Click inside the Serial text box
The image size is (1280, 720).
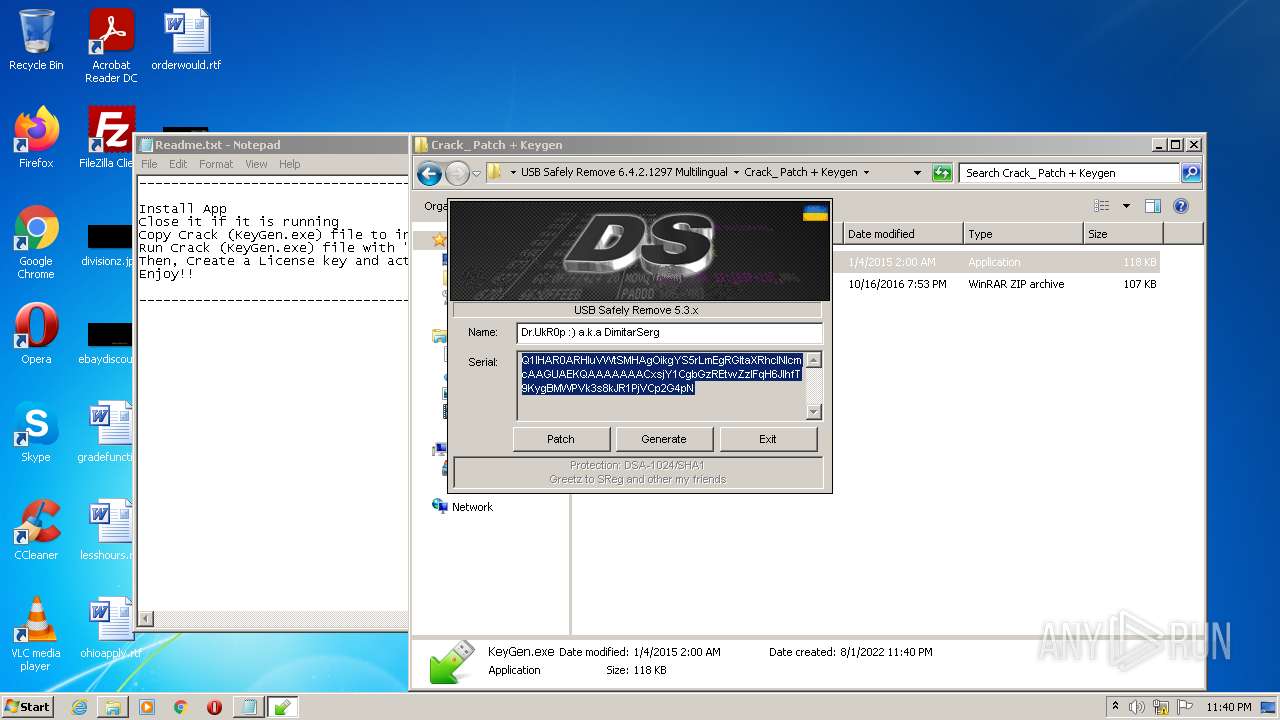[661, 385]
